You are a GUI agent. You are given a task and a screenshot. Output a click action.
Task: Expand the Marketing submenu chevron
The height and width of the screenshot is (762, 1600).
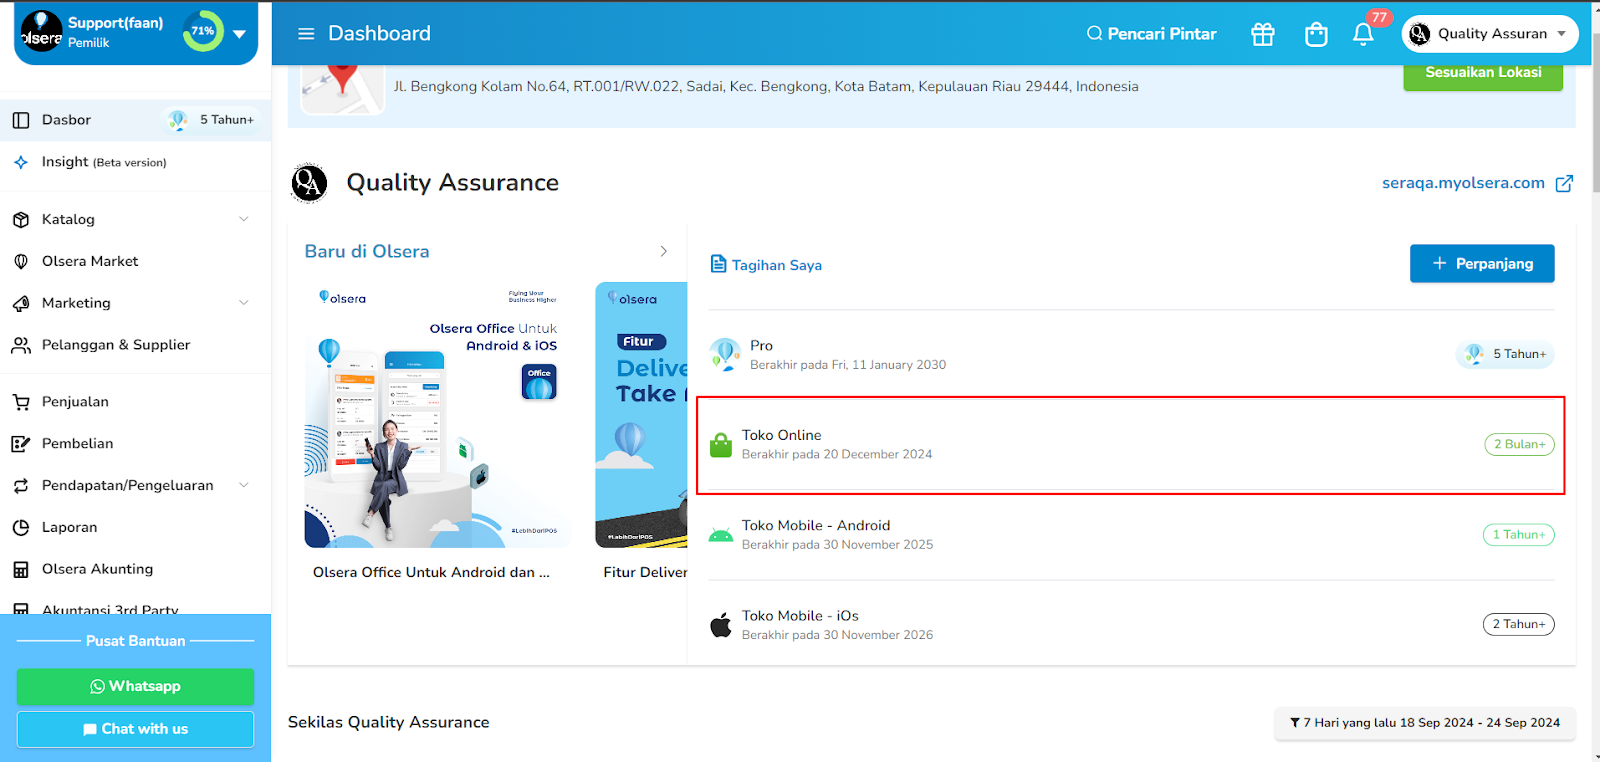244,303
